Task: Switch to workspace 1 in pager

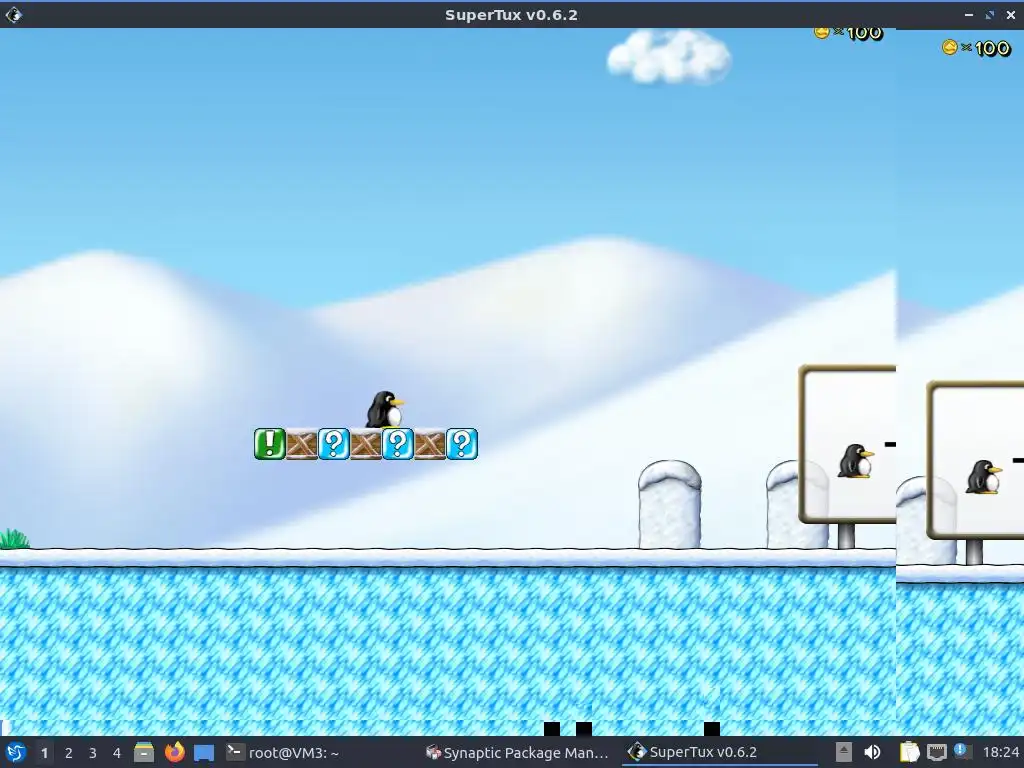Action: (x=44, y=753)
